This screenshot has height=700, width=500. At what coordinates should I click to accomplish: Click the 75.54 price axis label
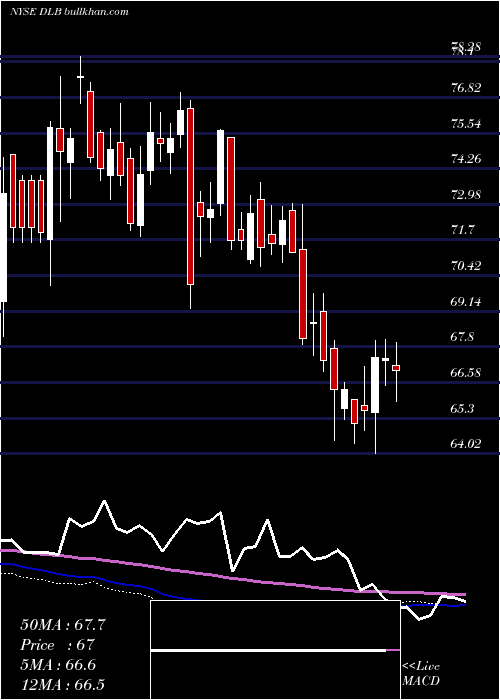[x=466, y=123]
